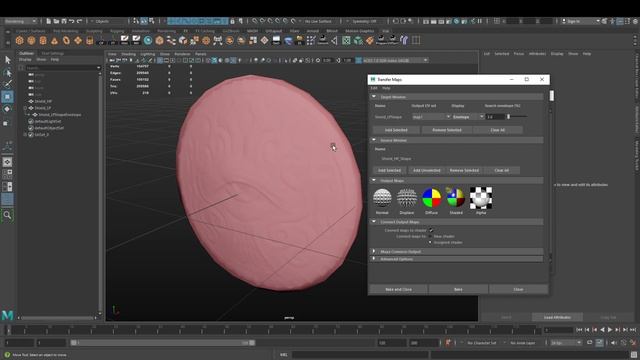Click the Bake and Close button

click(398, 289)
